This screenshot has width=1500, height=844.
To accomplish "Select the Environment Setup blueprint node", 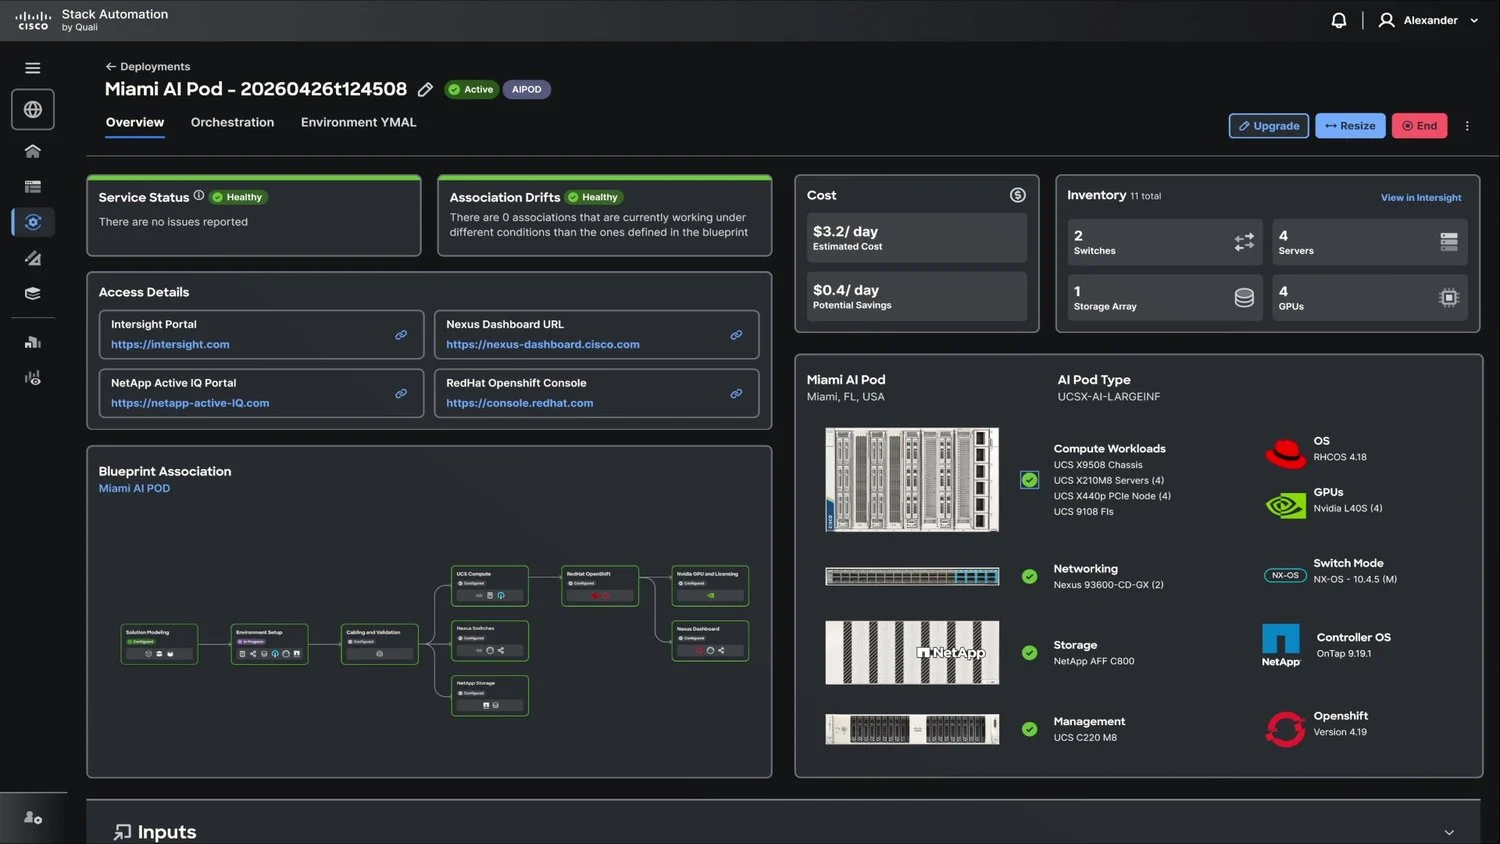I will coord(269,644).
